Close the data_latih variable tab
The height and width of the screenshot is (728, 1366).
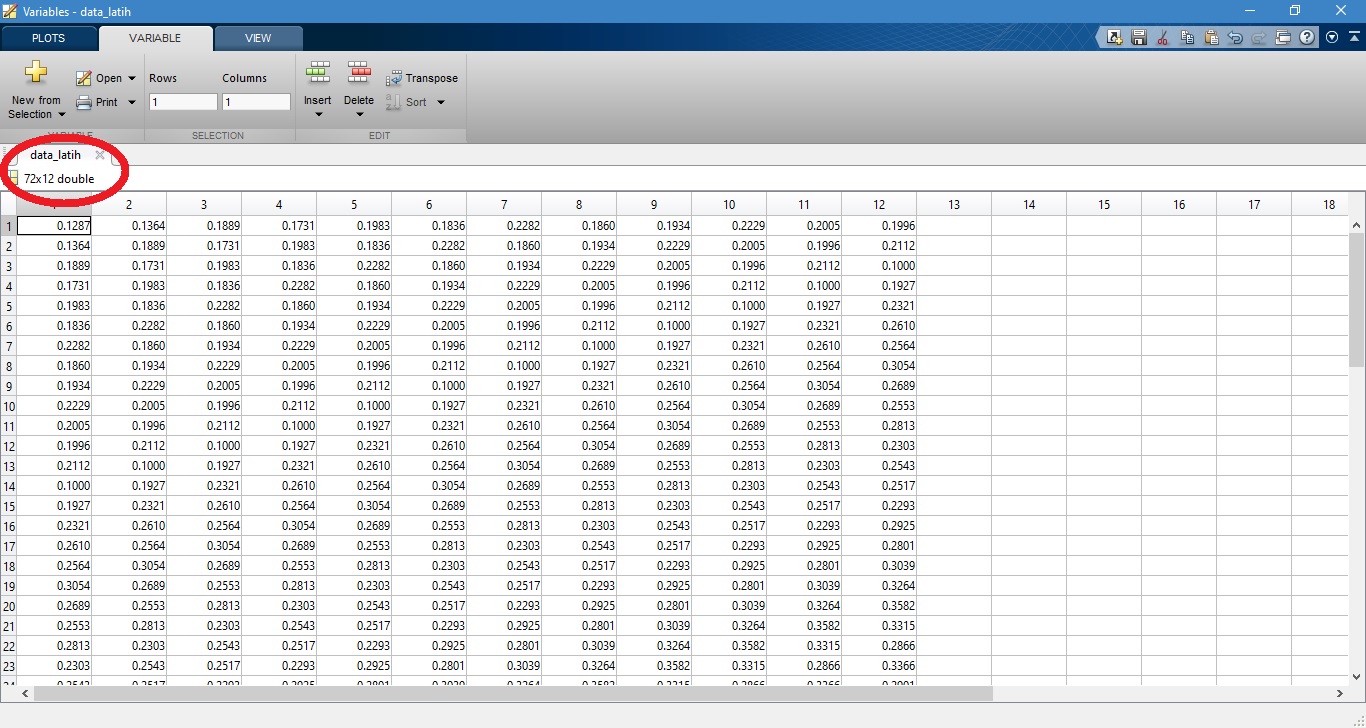click(100, 155)
